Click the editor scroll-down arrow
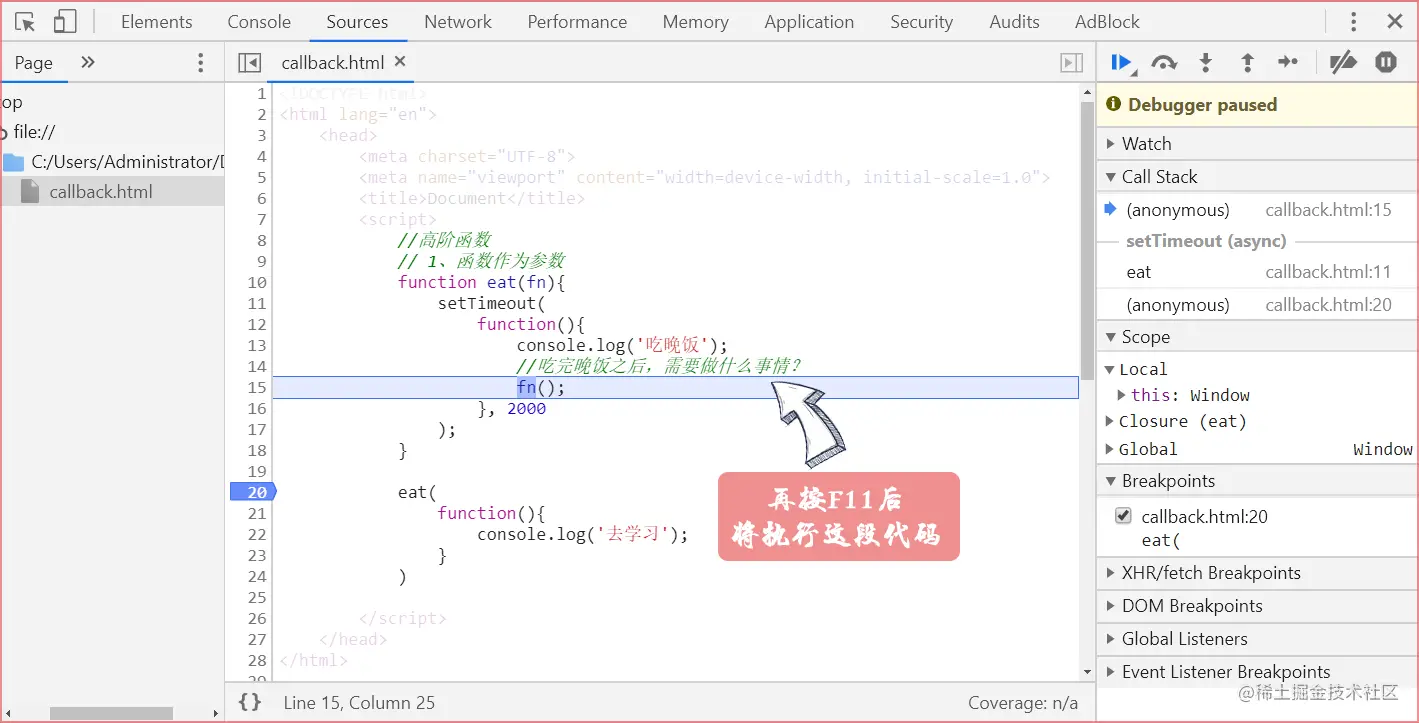 click(1087, 672)
